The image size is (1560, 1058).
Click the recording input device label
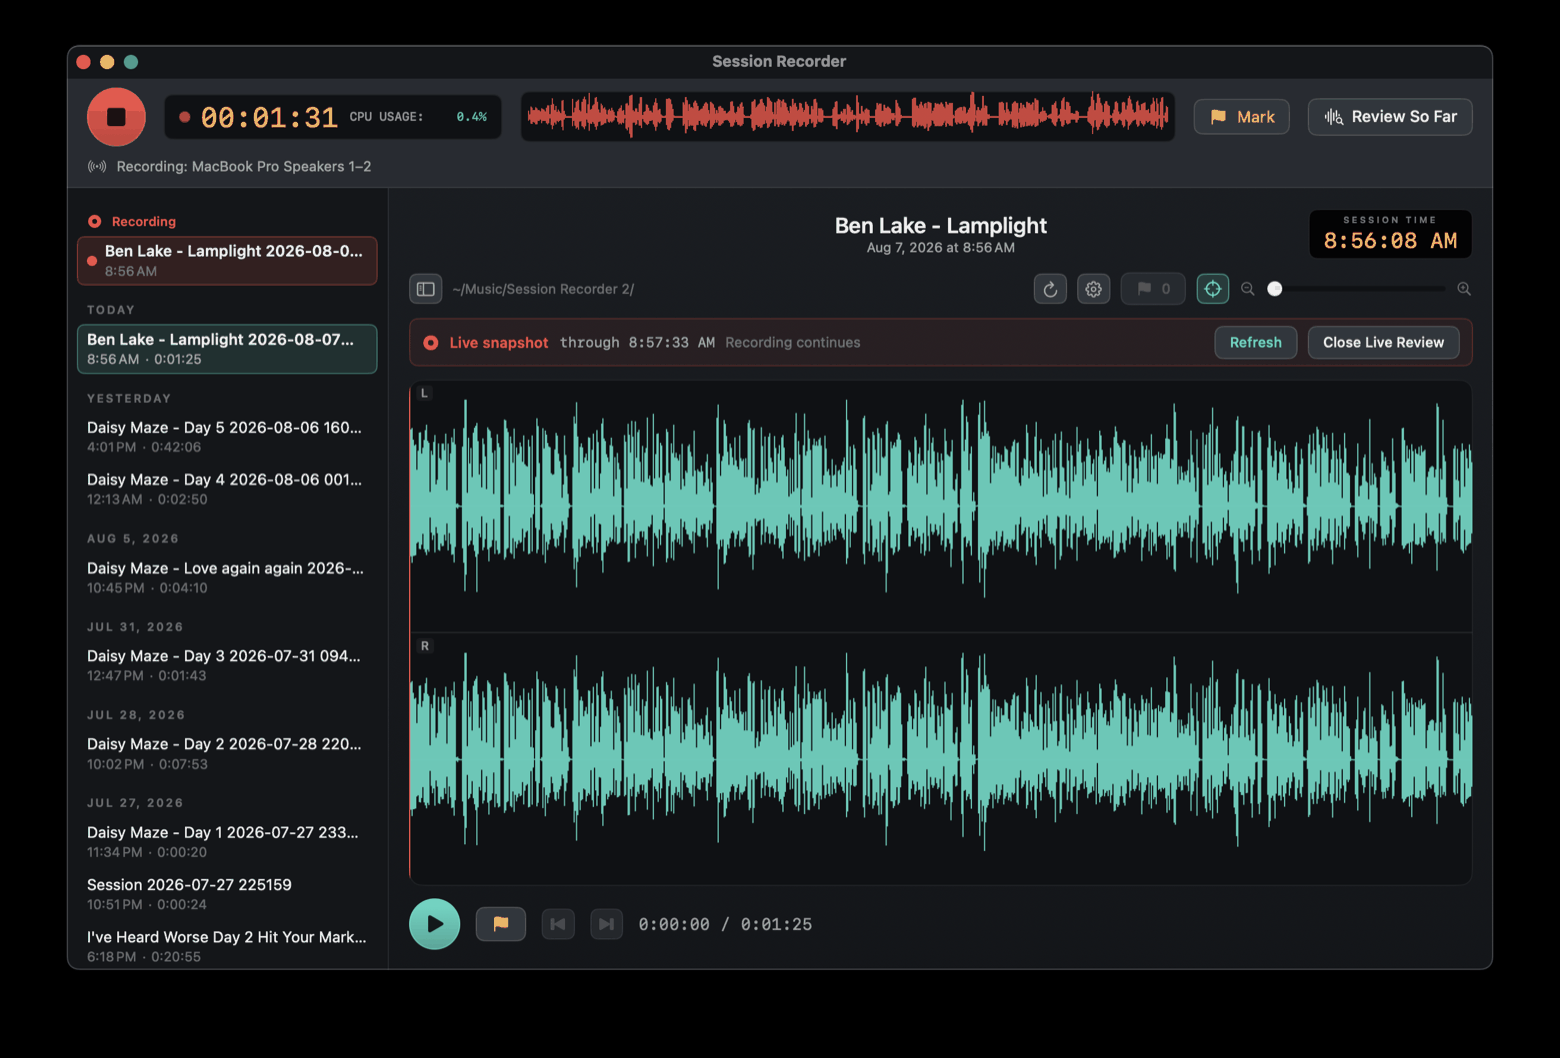pyautogui.click(x=244, y=166)
